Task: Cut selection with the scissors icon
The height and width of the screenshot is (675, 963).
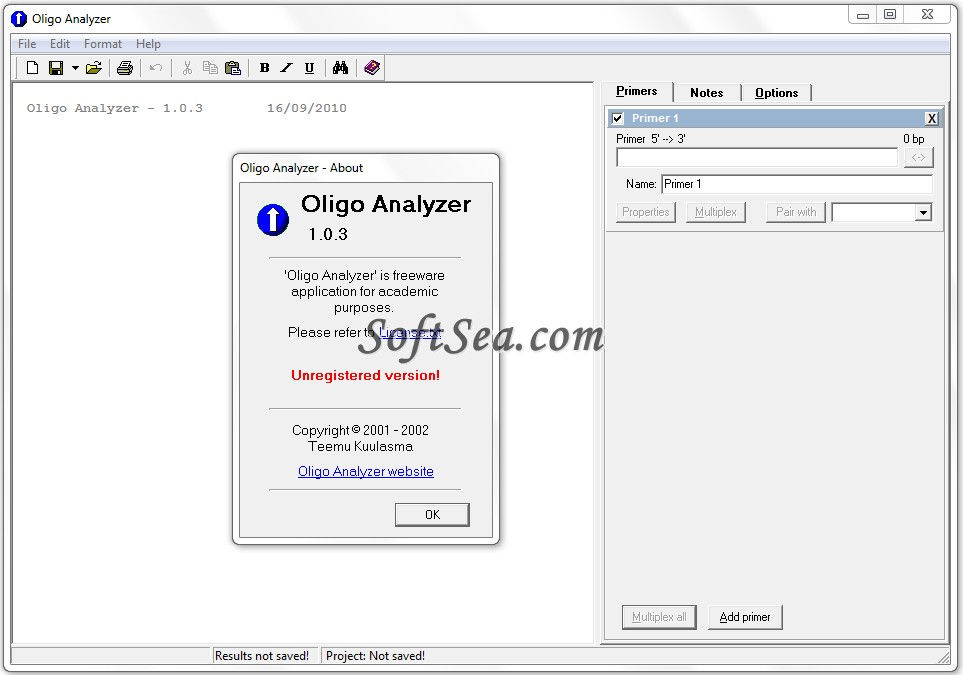Action: pyautogui.click(x=187, y=68)
